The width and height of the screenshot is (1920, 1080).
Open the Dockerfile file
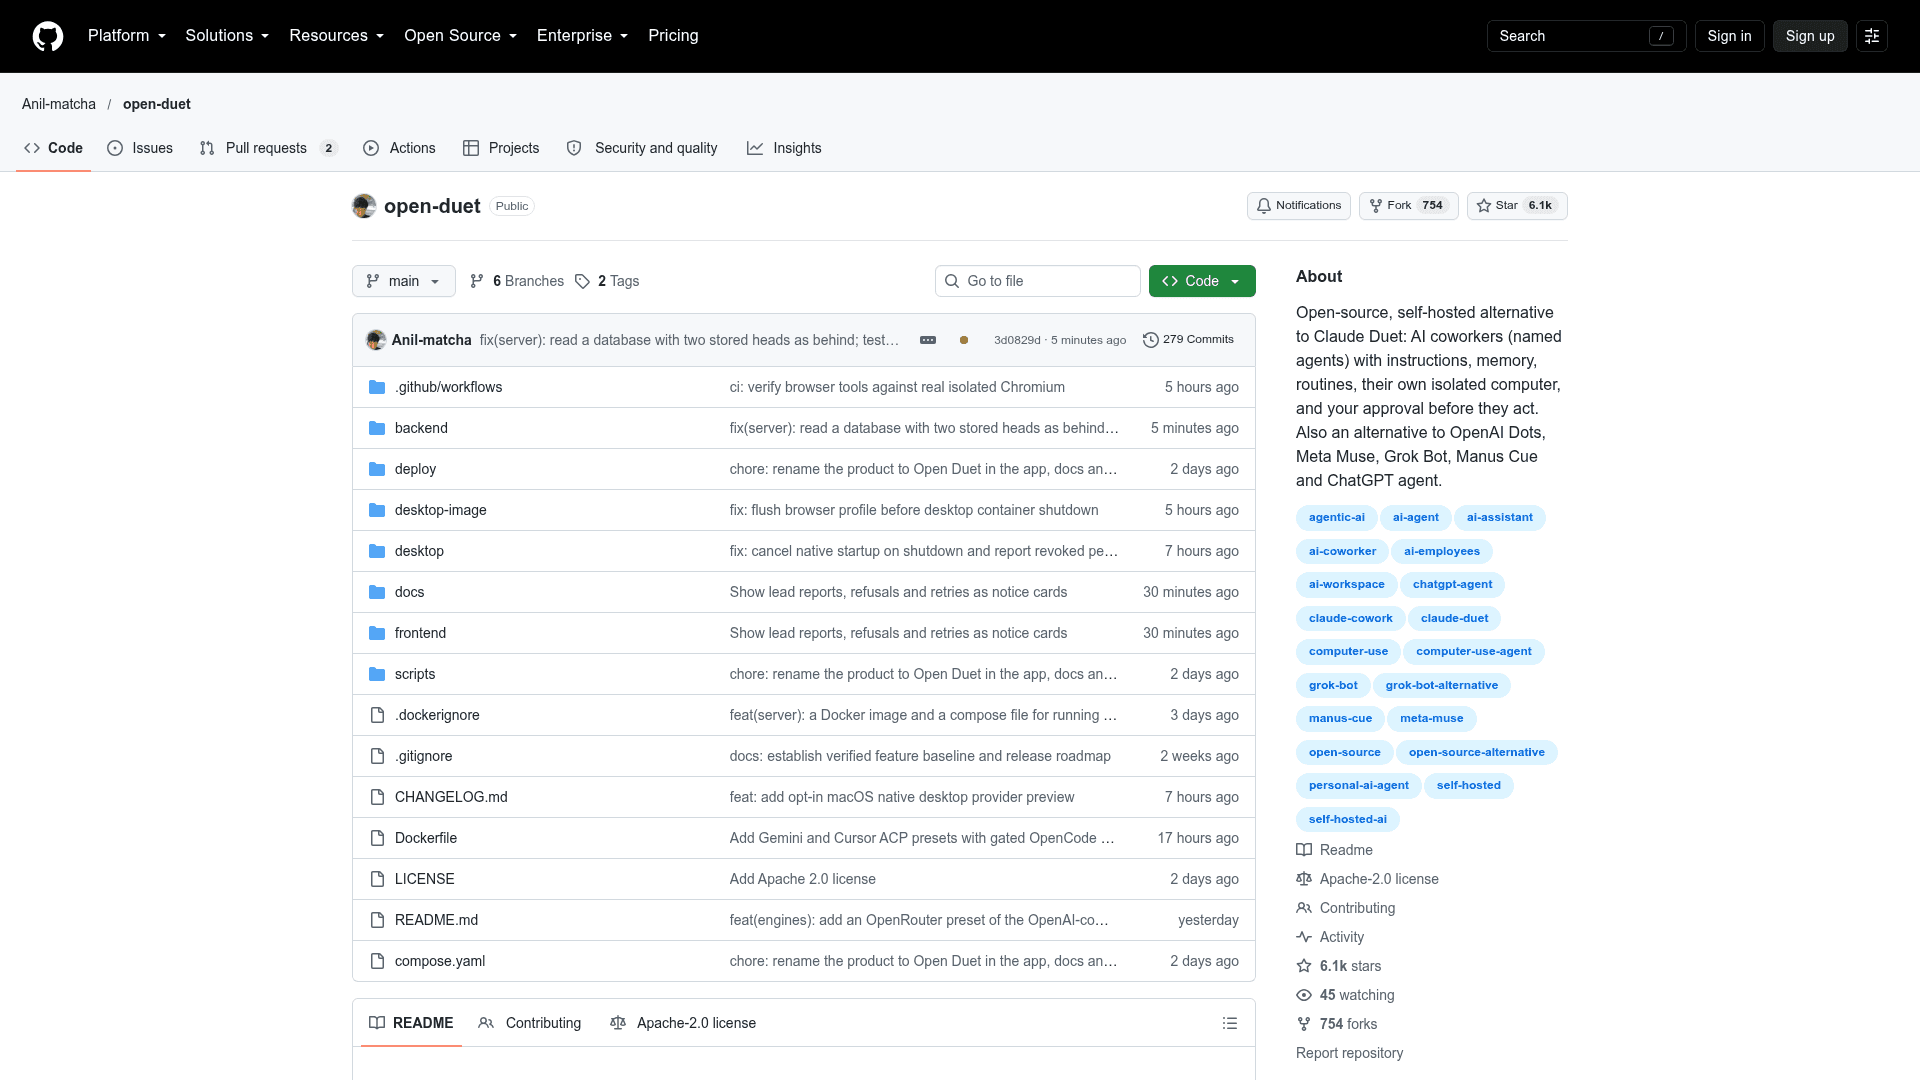tap(426, 838)
